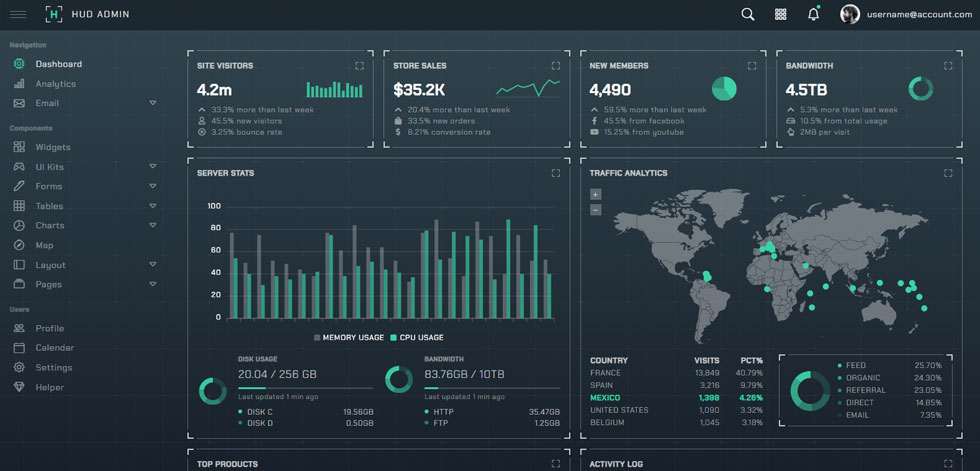Expand the Charts submenu arrow
The image size is (980, 471).
pos(152,225)
